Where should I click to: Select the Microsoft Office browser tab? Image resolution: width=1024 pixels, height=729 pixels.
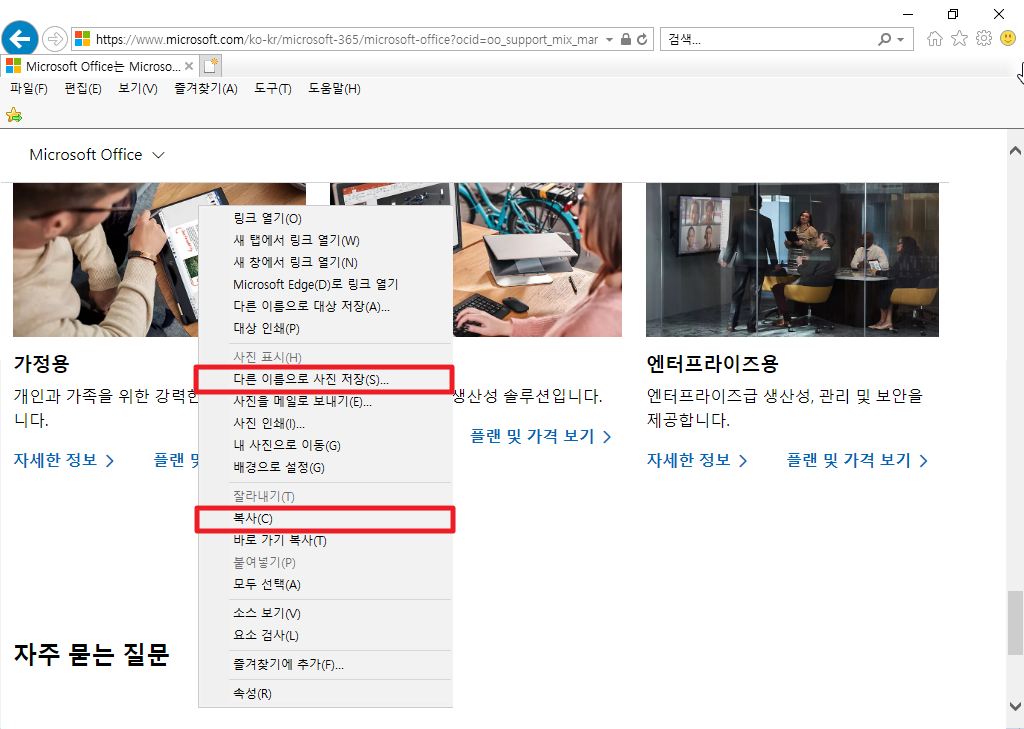tap(99, 66)
